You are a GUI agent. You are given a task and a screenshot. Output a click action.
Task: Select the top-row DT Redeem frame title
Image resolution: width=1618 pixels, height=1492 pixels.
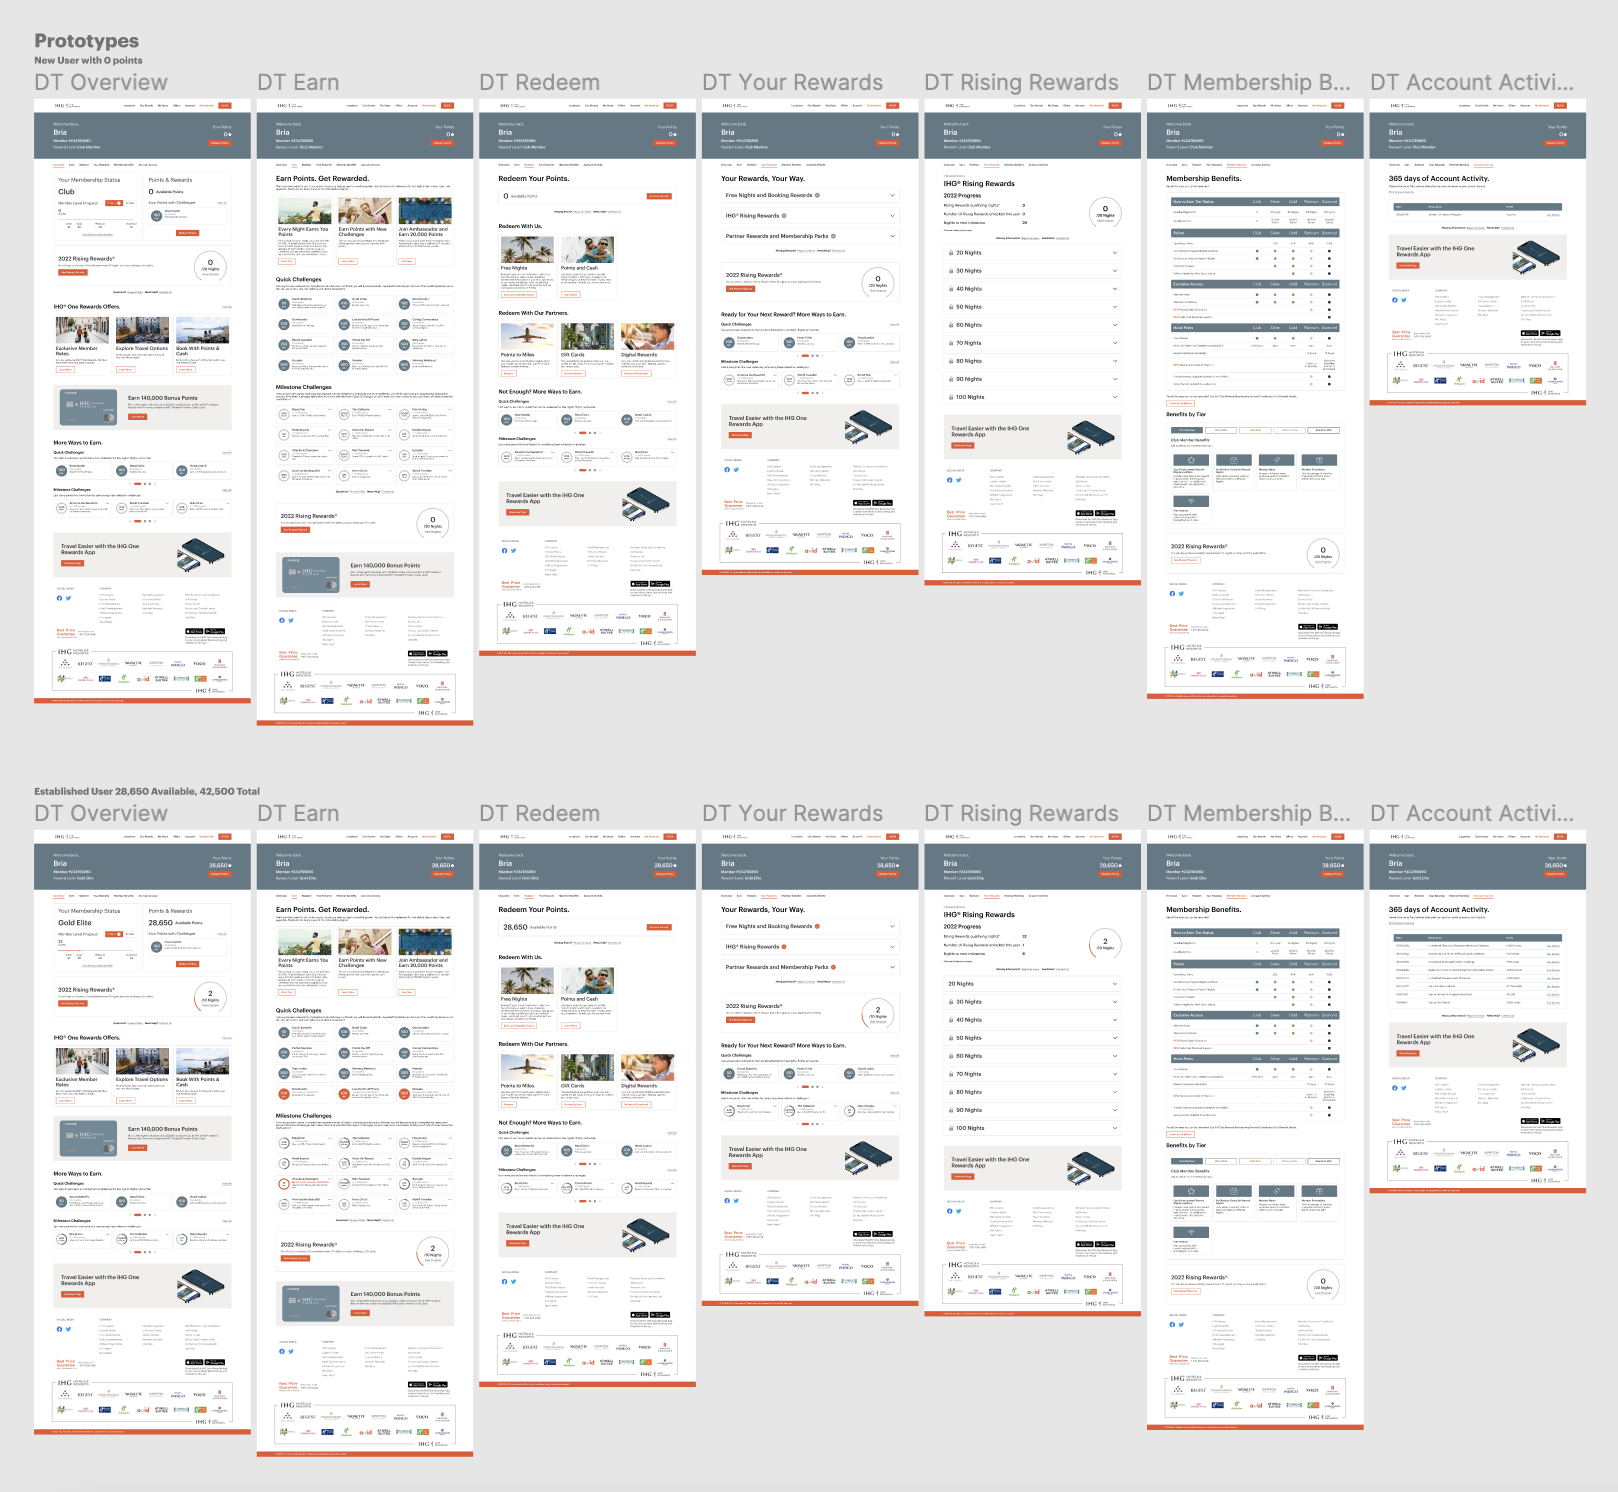(539, 83)
